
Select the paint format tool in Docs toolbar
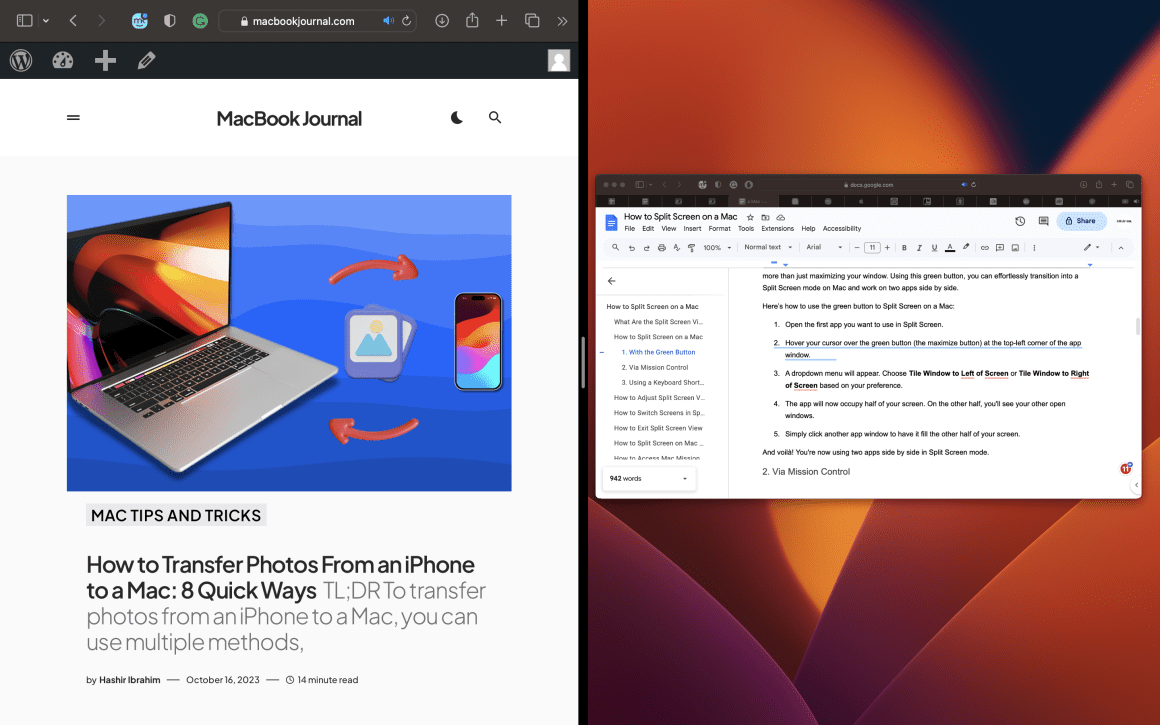(691, 247)
